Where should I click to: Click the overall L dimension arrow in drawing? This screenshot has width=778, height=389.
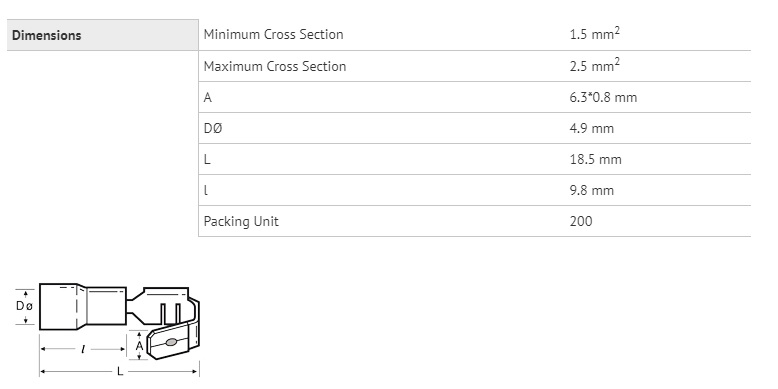coord(120,371)
